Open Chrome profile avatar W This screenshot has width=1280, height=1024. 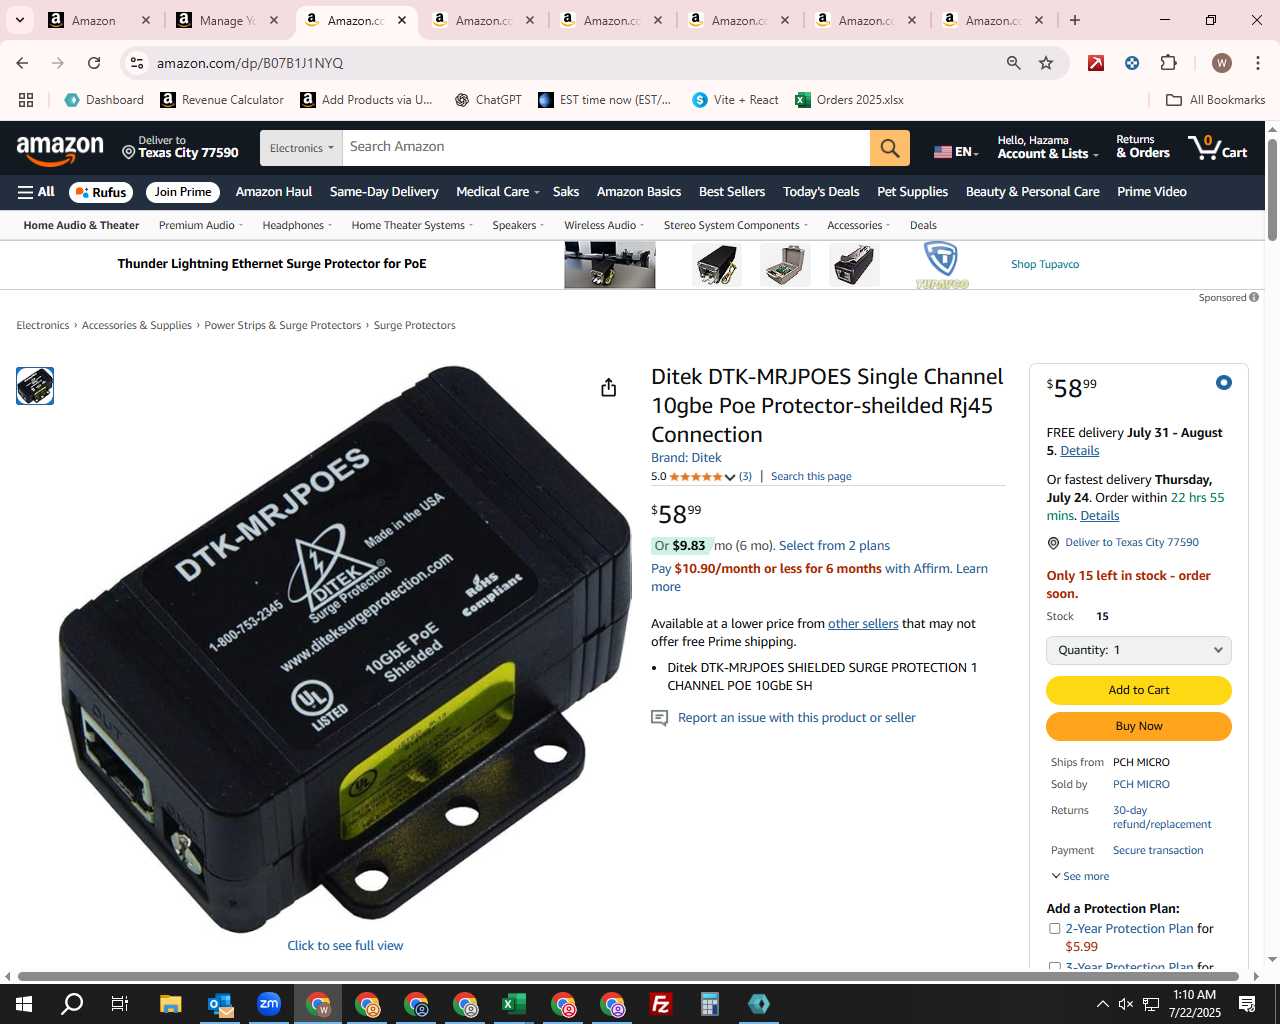point(1221,63)
